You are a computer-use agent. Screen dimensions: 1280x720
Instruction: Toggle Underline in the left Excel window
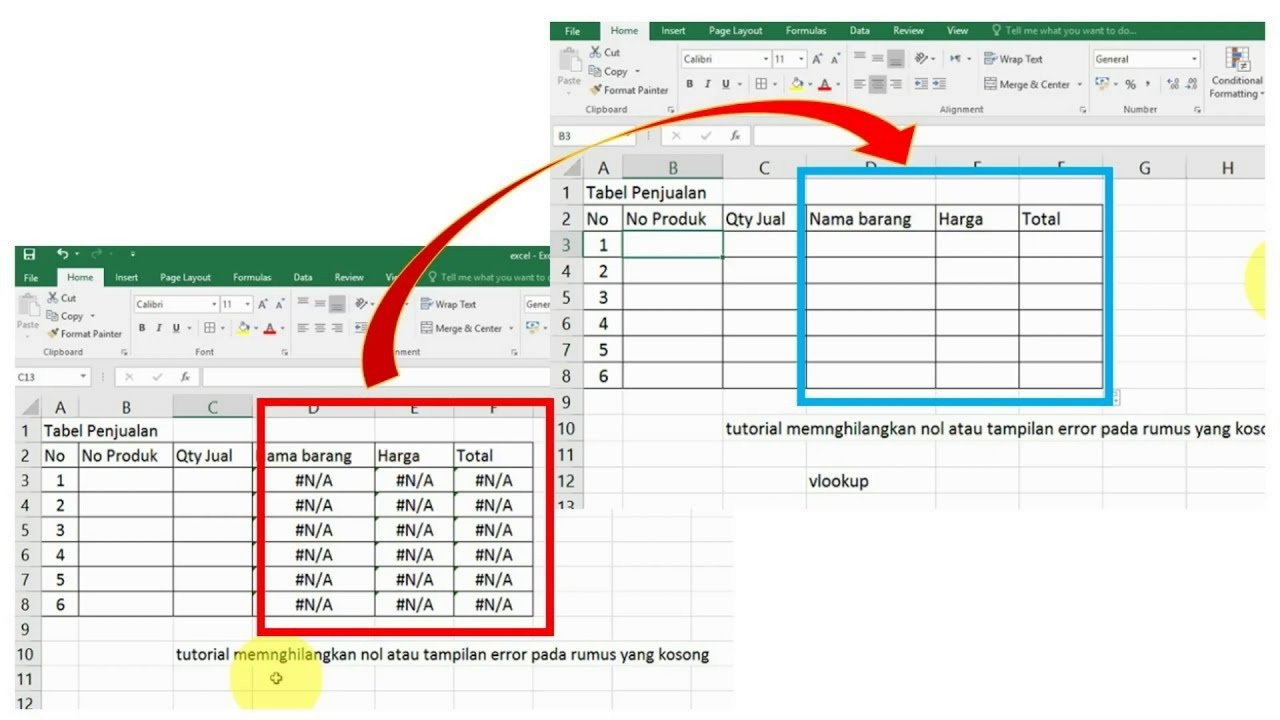click(x=176, y=328)
